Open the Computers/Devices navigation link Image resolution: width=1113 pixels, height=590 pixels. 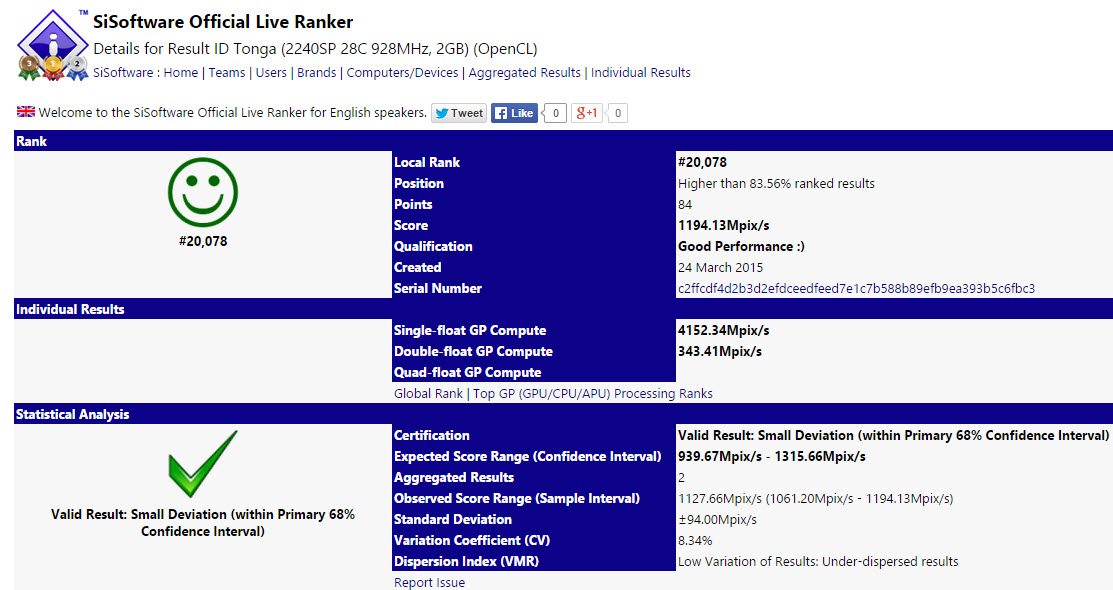coord(402,72)
